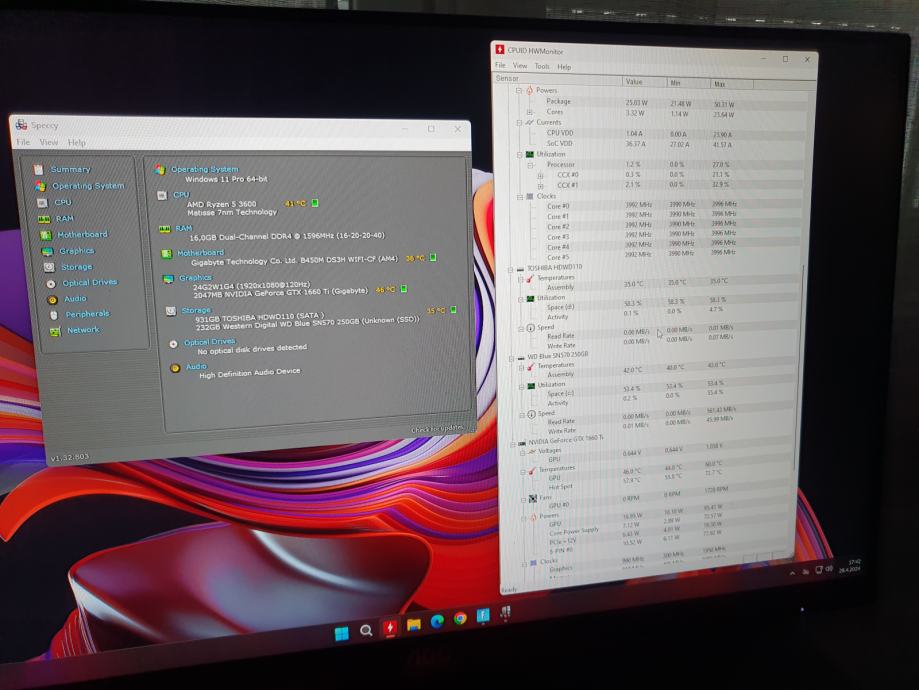Click the hard drive icon beside Storage heading

[171, 311]
